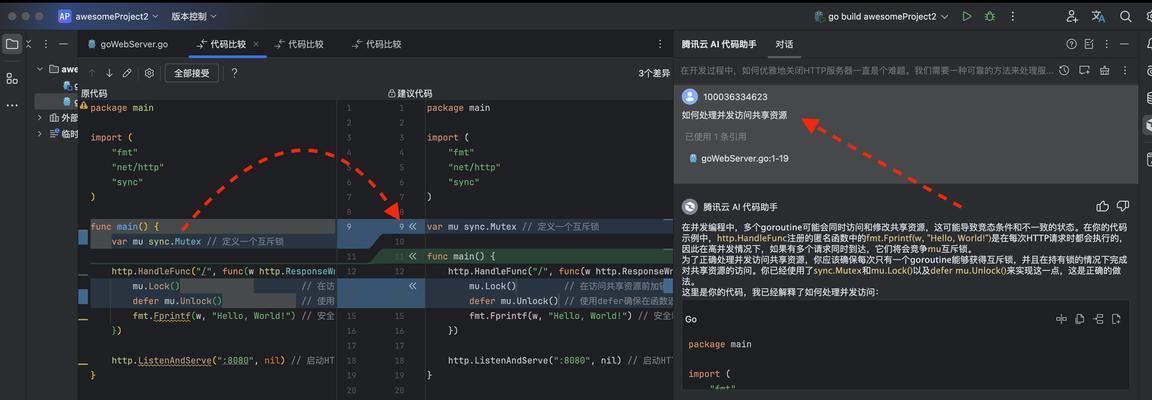Jump to the next difference with the down arrow
The width and height of the screenshot is (1152, 400).
(109, 73)
